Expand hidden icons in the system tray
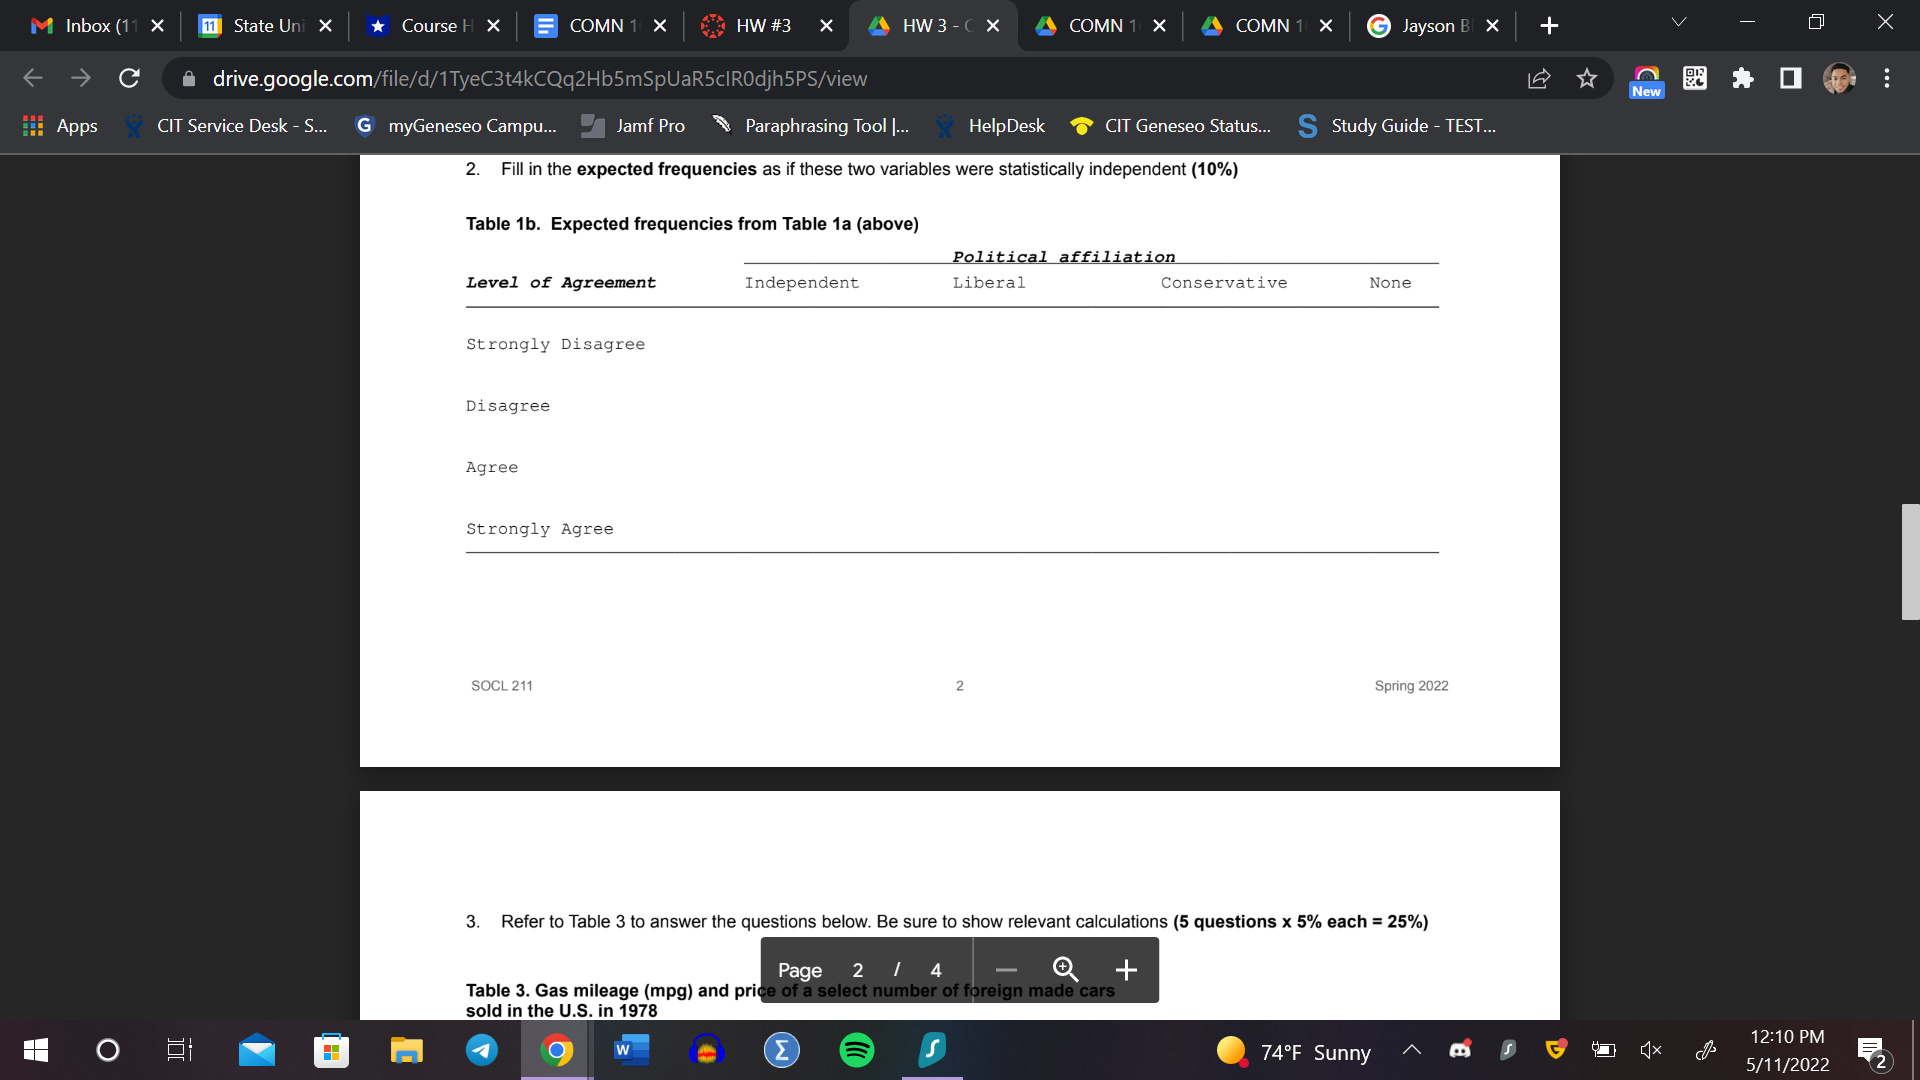This screenshot has height=1080, width=1920. pos(1412,1050)
